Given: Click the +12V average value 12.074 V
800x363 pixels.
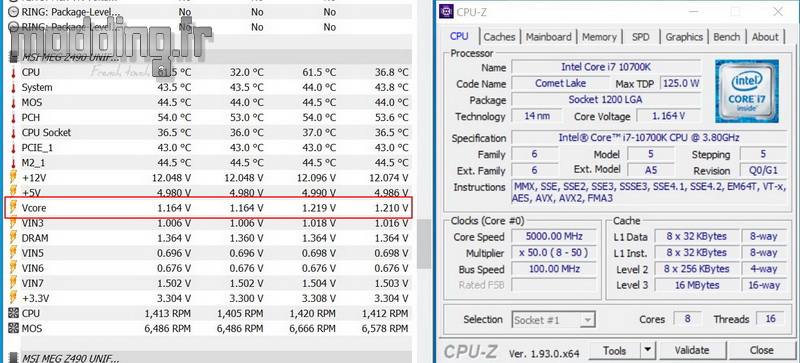Looking at the screenshot, I should (388, 178).
